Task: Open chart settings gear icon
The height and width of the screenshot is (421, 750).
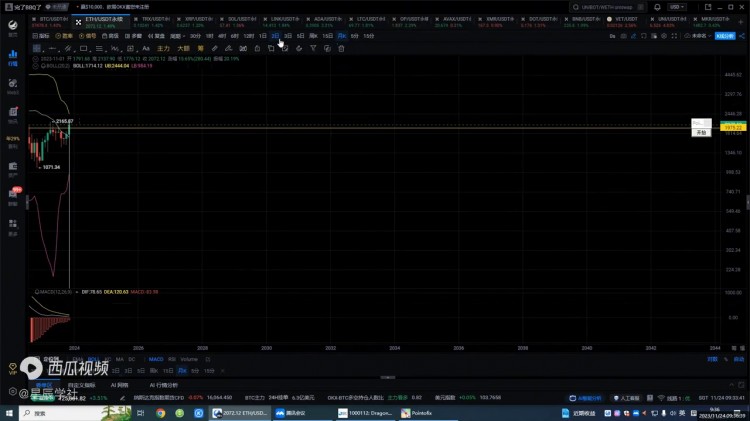Action: pos(664,36)
